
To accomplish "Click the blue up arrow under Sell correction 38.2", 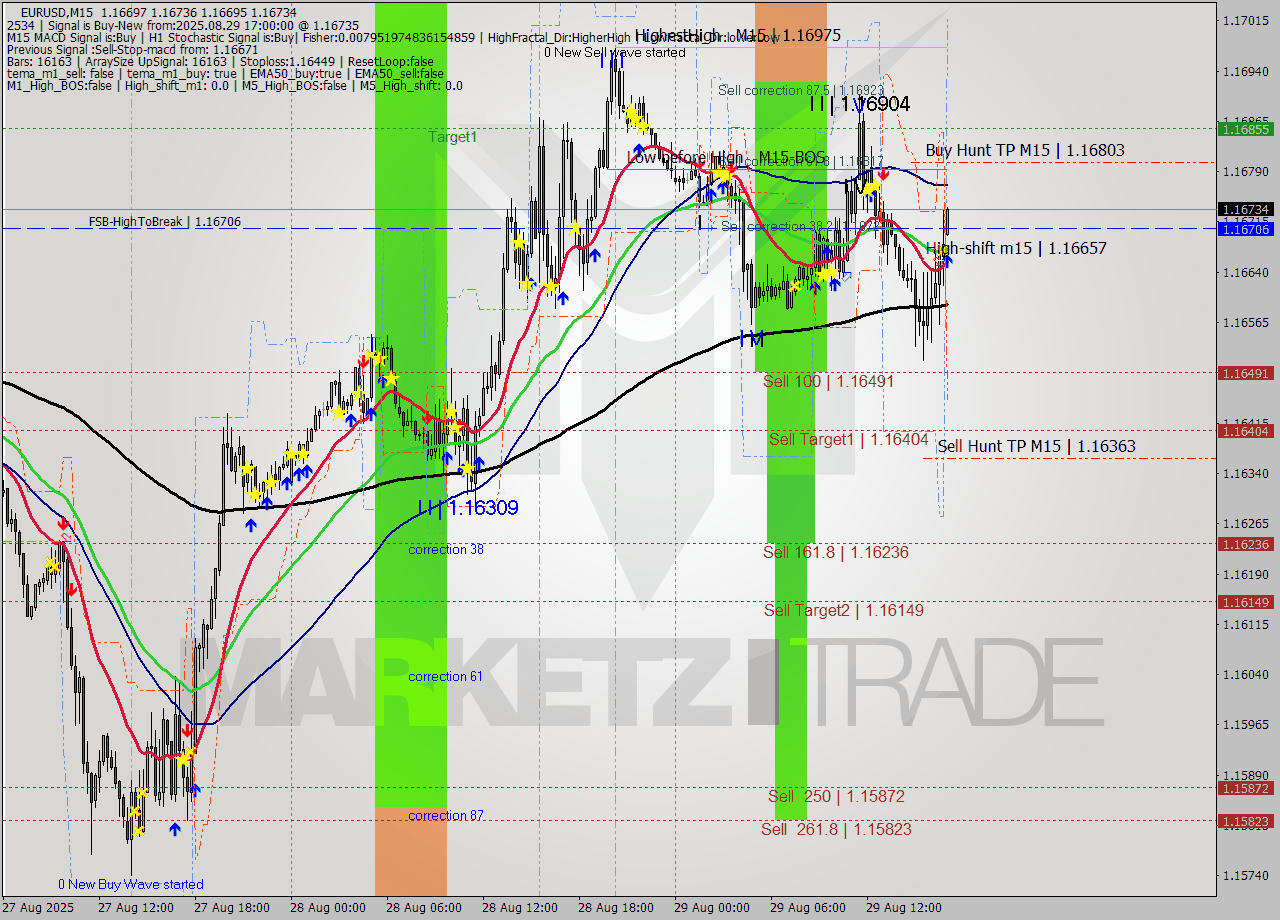I will point(827,253).
